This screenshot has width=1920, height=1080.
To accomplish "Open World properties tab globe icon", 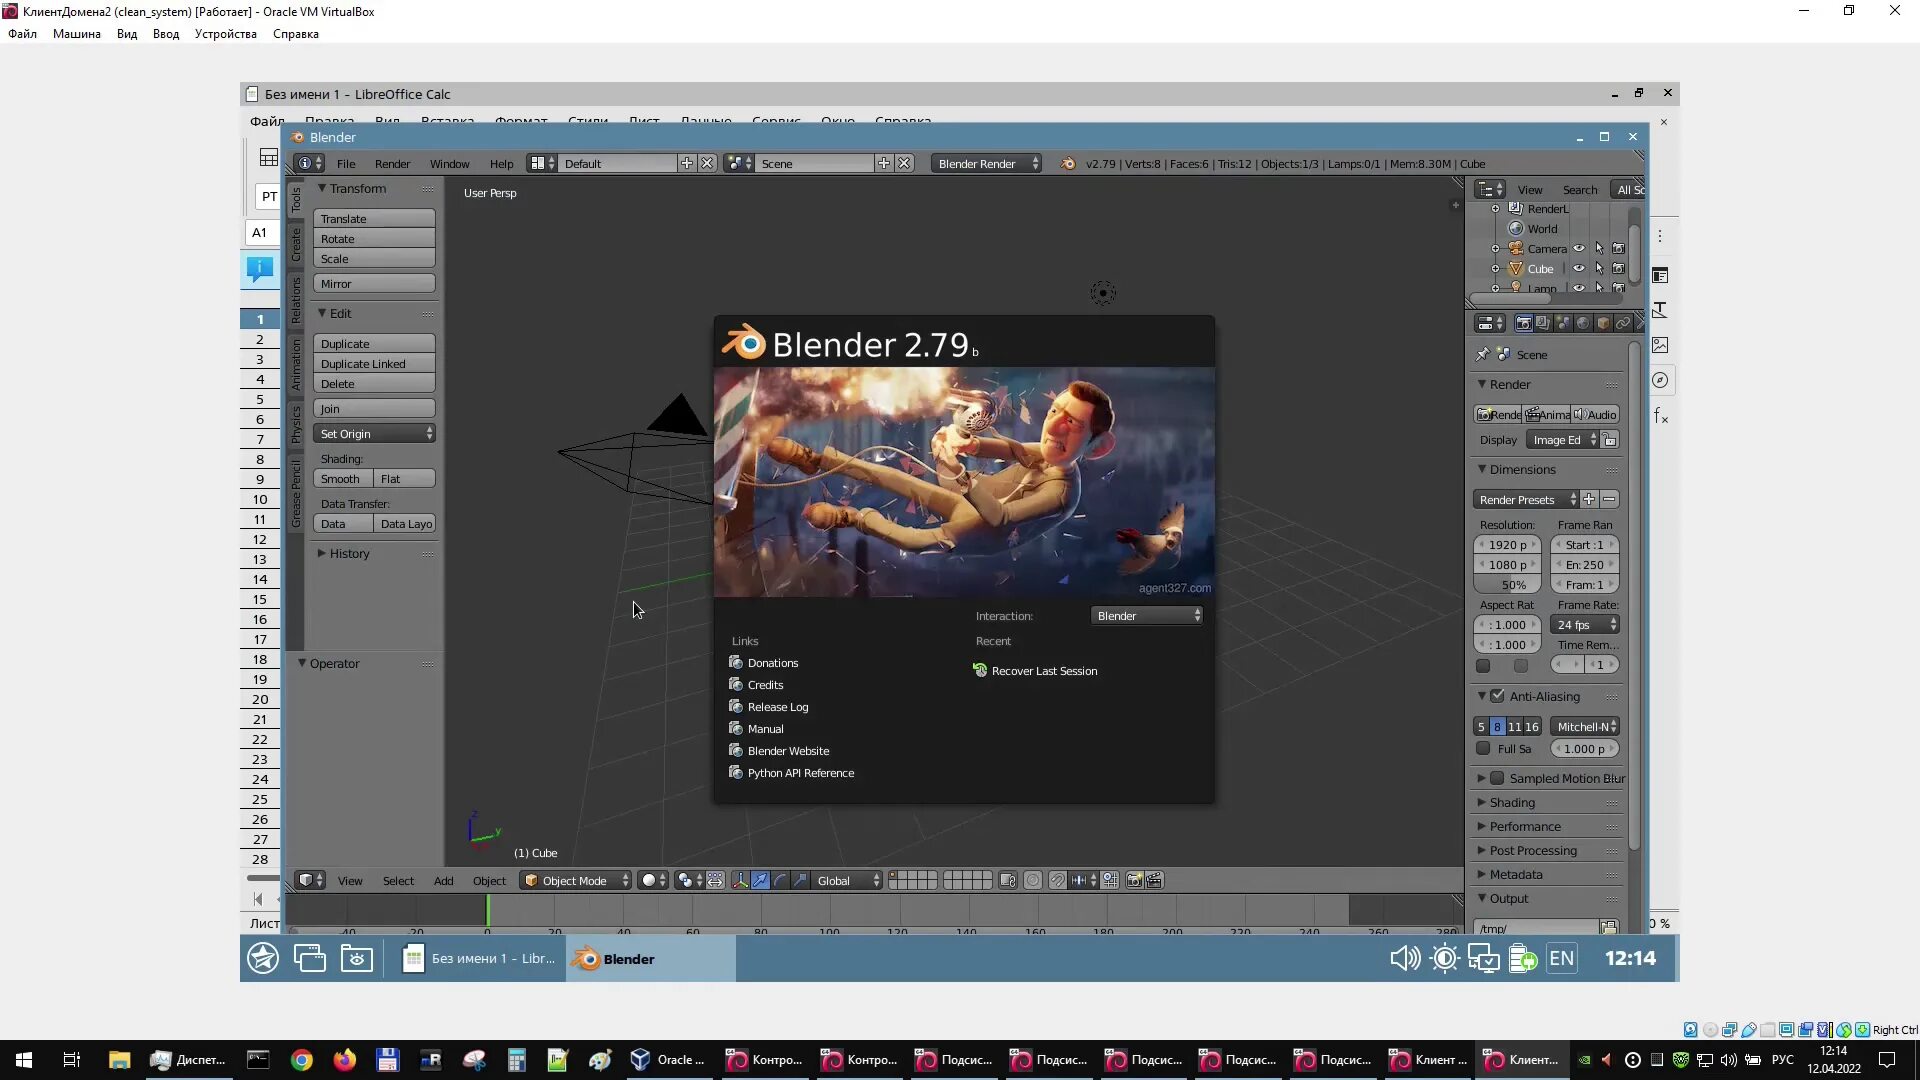I will coord(1583,323).
